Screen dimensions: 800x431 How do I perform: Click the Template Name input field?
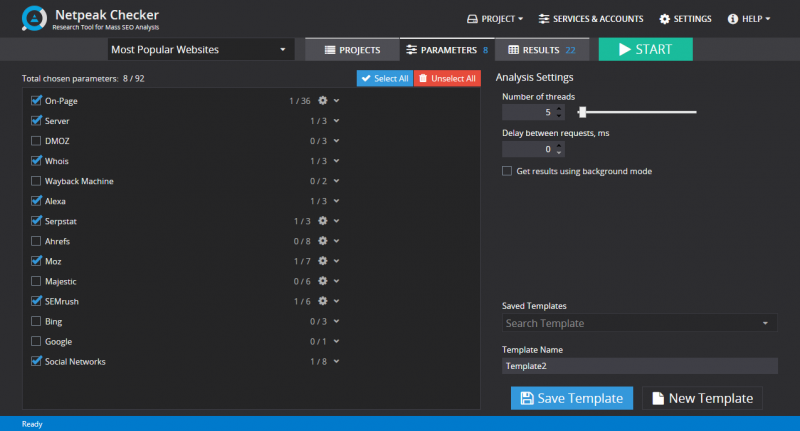tap(639, 366)
